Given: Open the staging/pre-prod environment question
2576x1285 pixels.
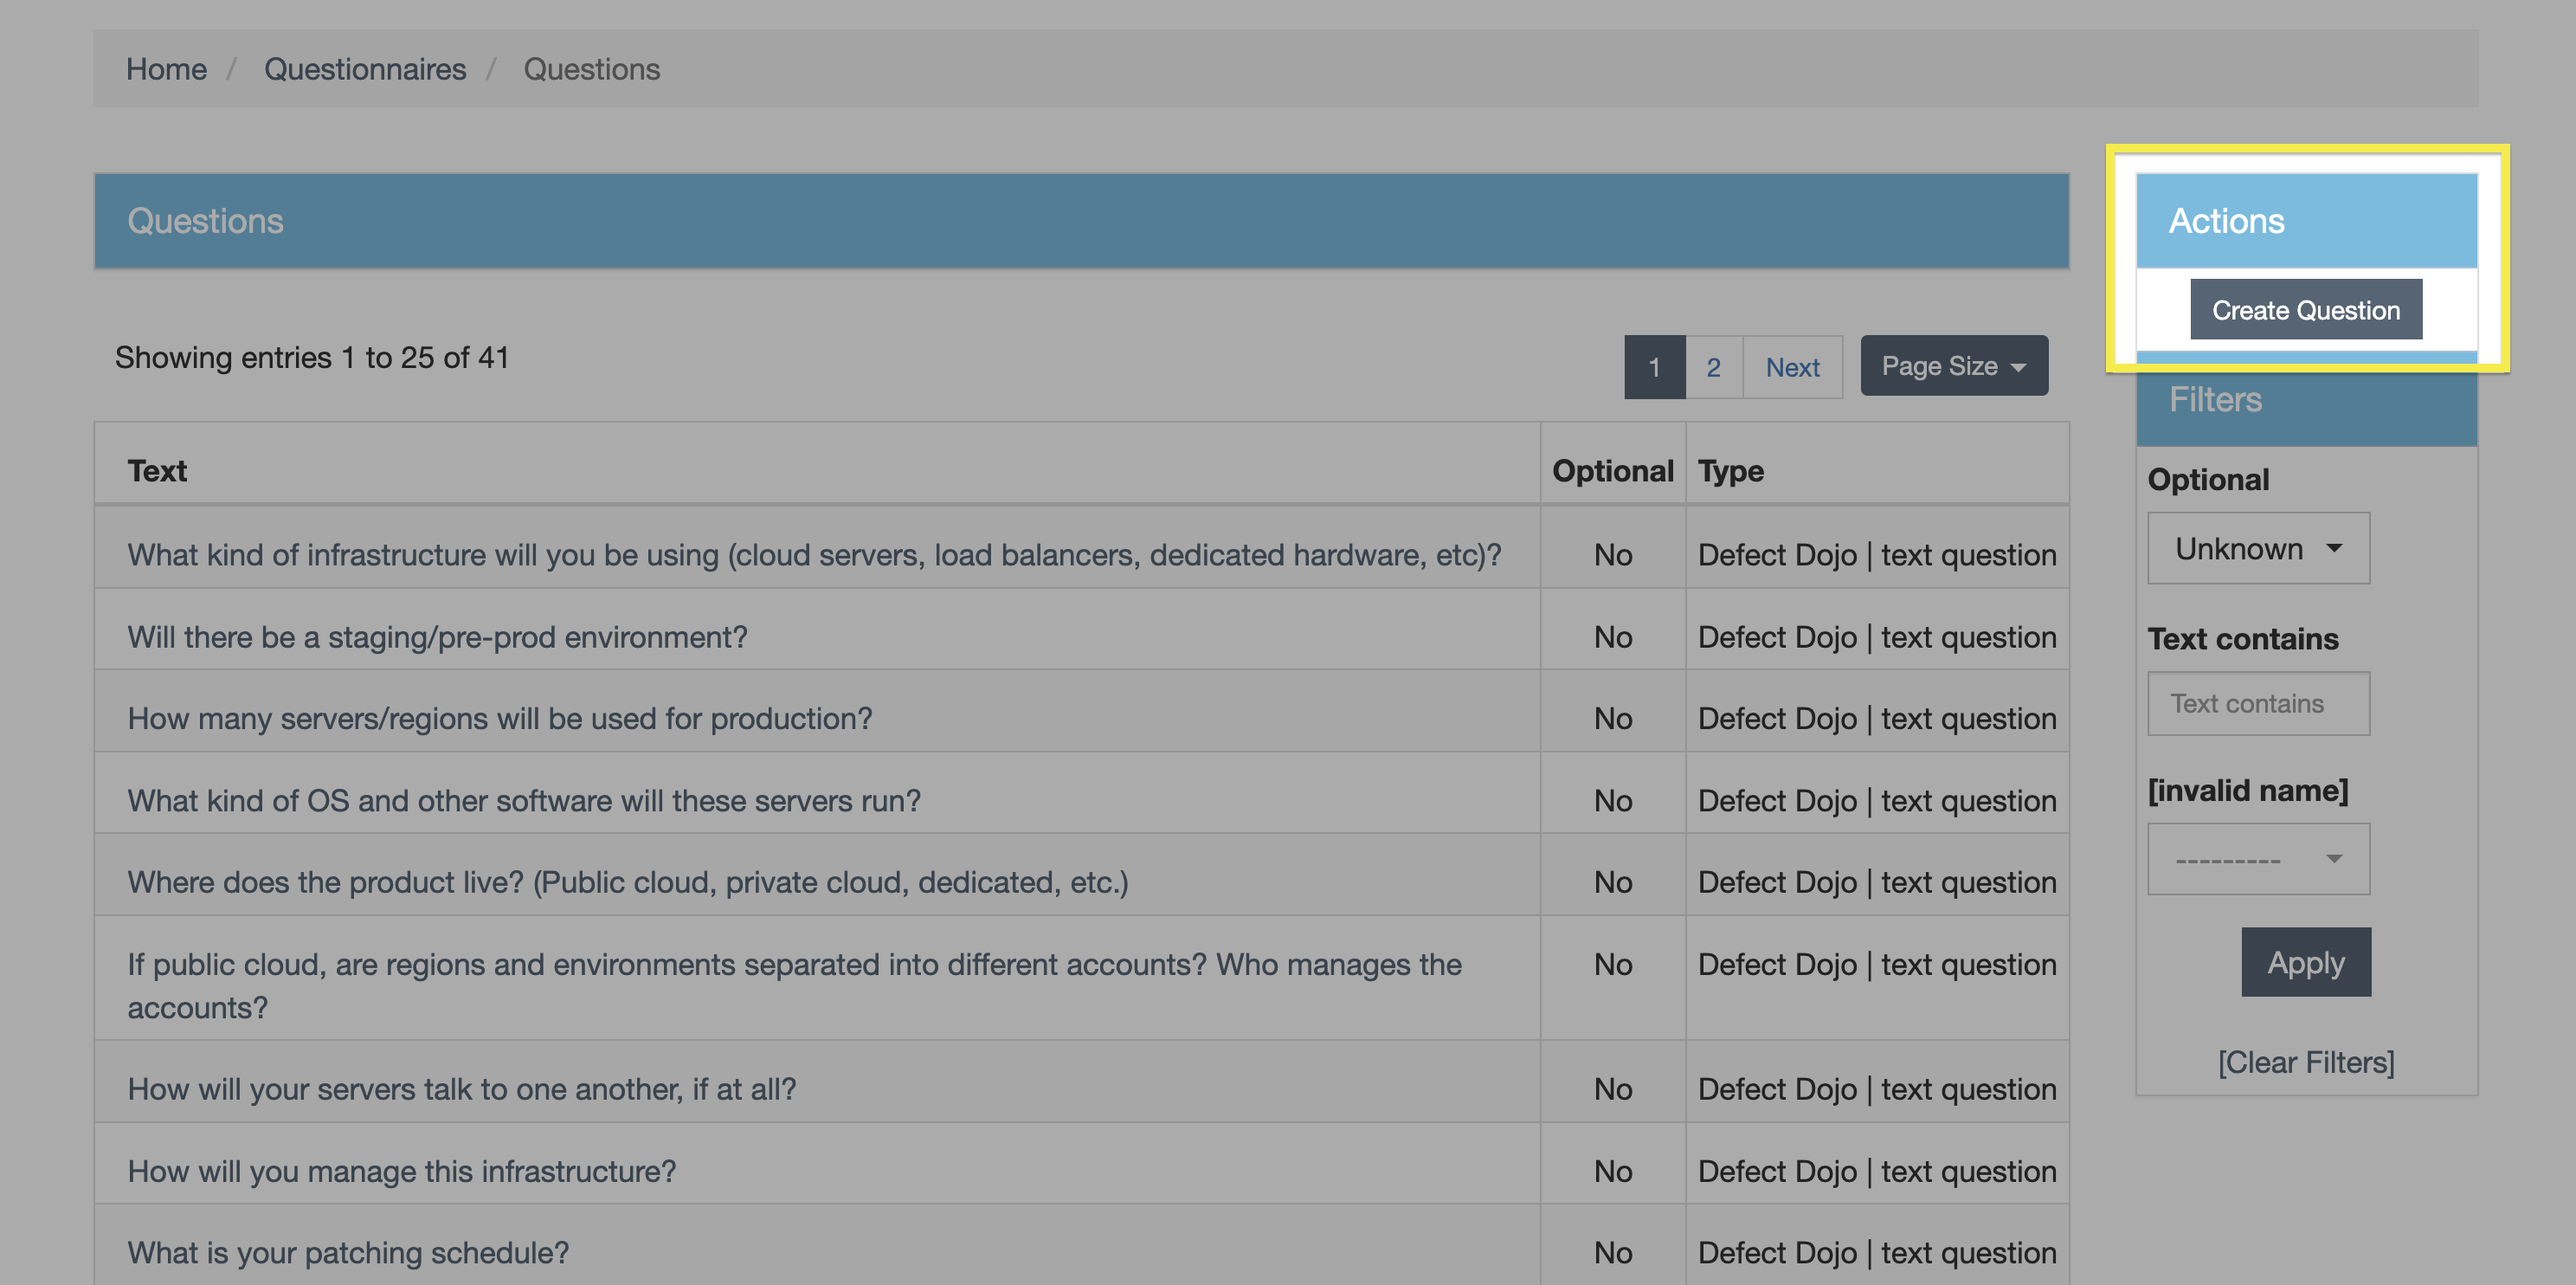Looking at the screenshot, I should (x=437, y=637).
